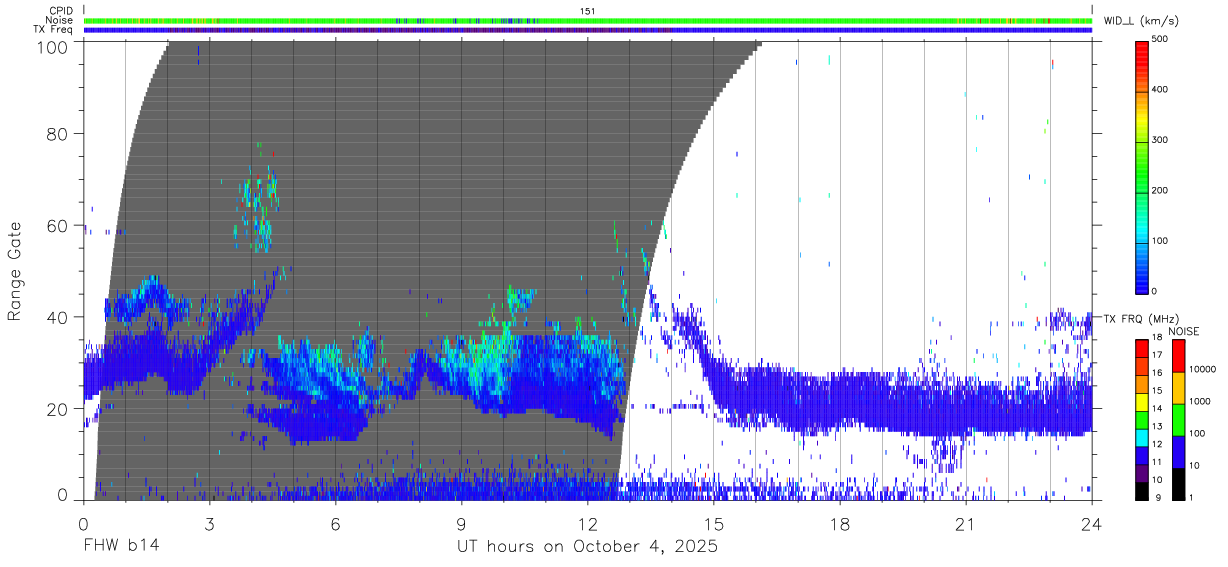Pick the black bottom swatch in NOISE legend
This screenshot has width=1228, height=567.
1178,484
